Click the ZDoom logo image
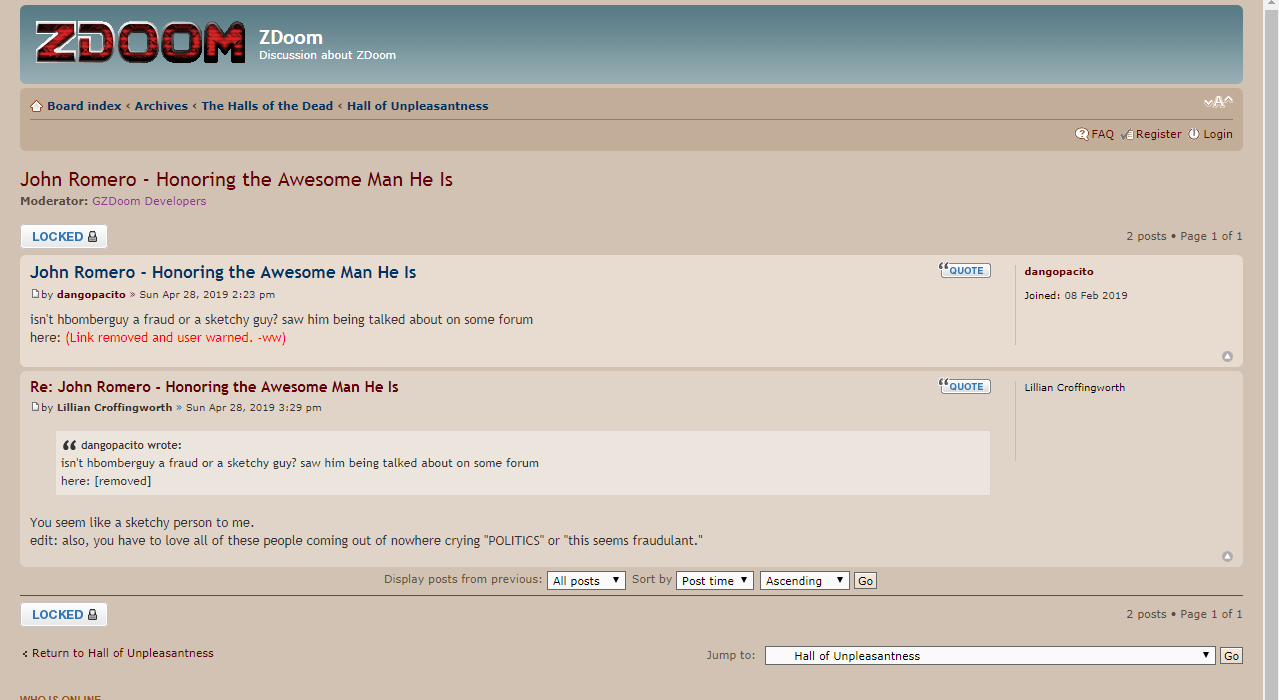 139,43
